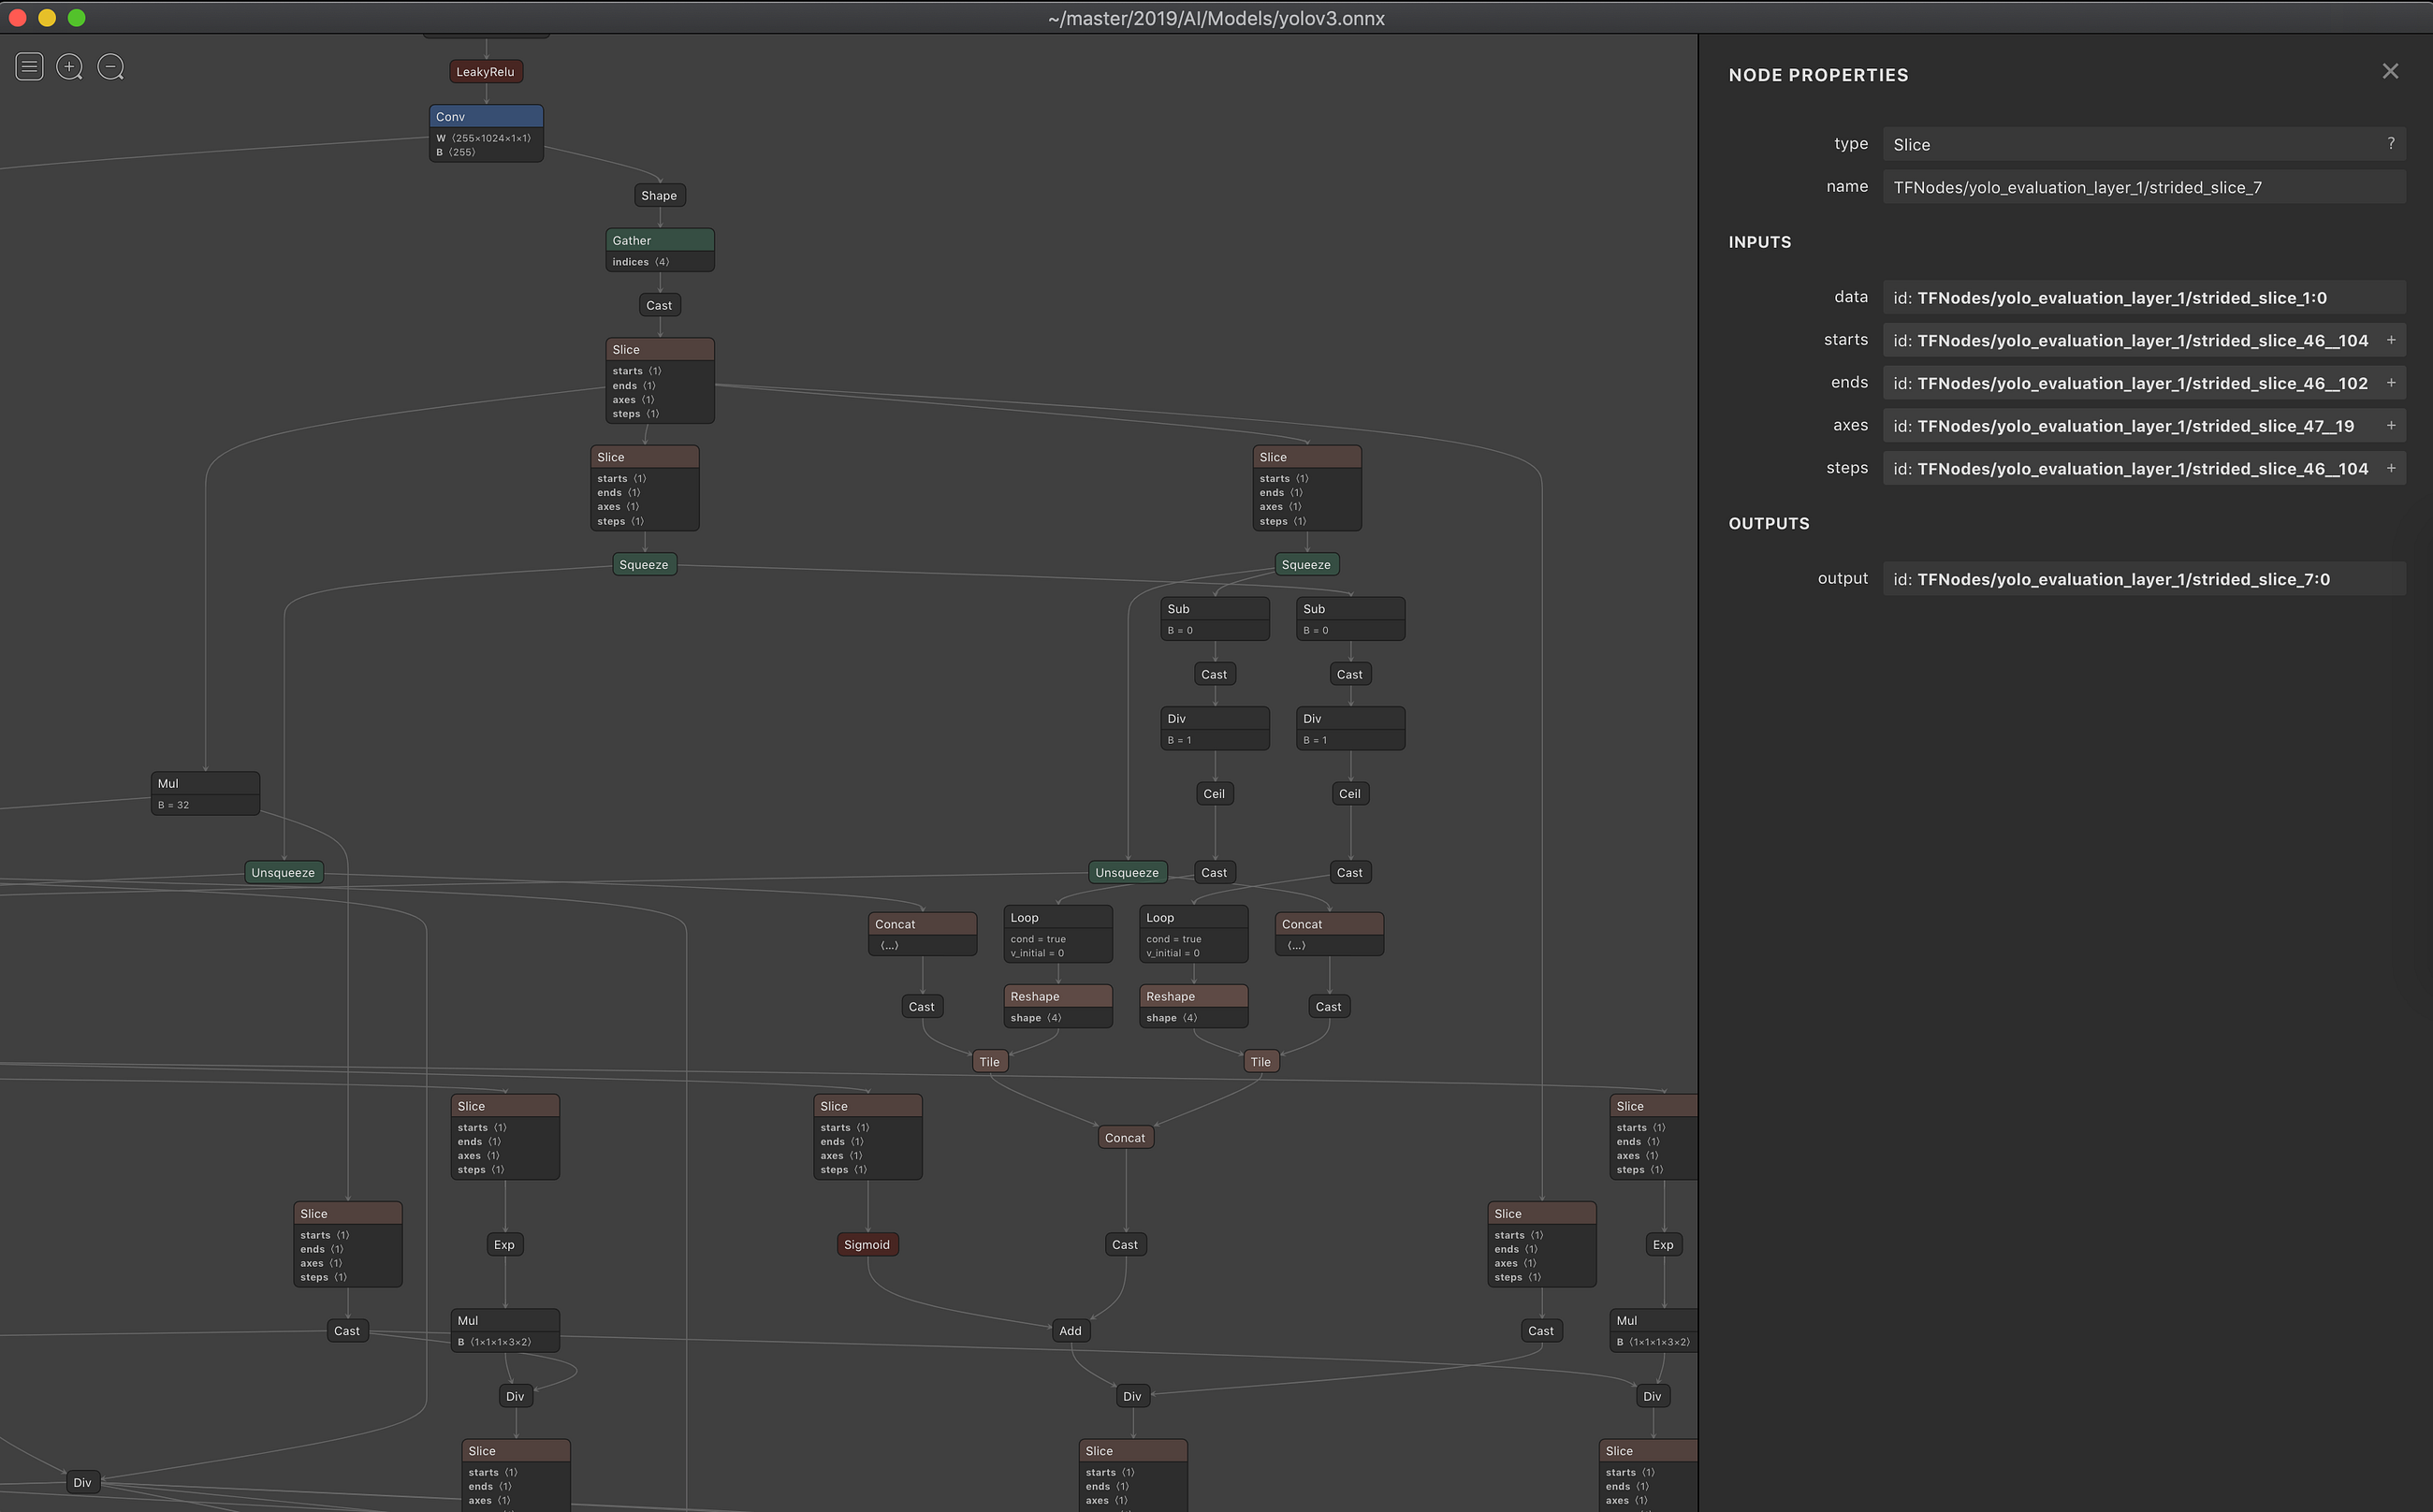Image resolution: width=2433 pixels, height=1512 pixels.
Task: Select the node name field strided_slice_7
Action: 2143,187
